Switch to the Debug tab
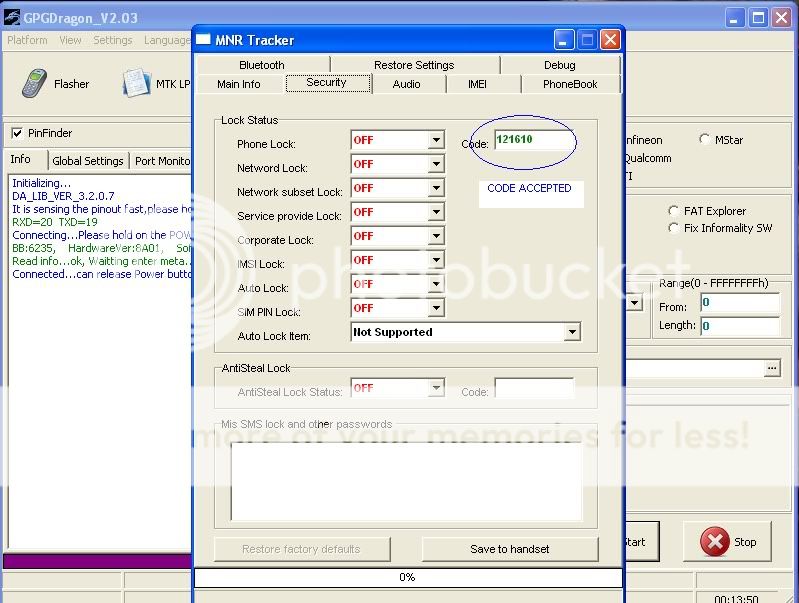799x603 pixels. pyautogui.click(x=560, y=65)
